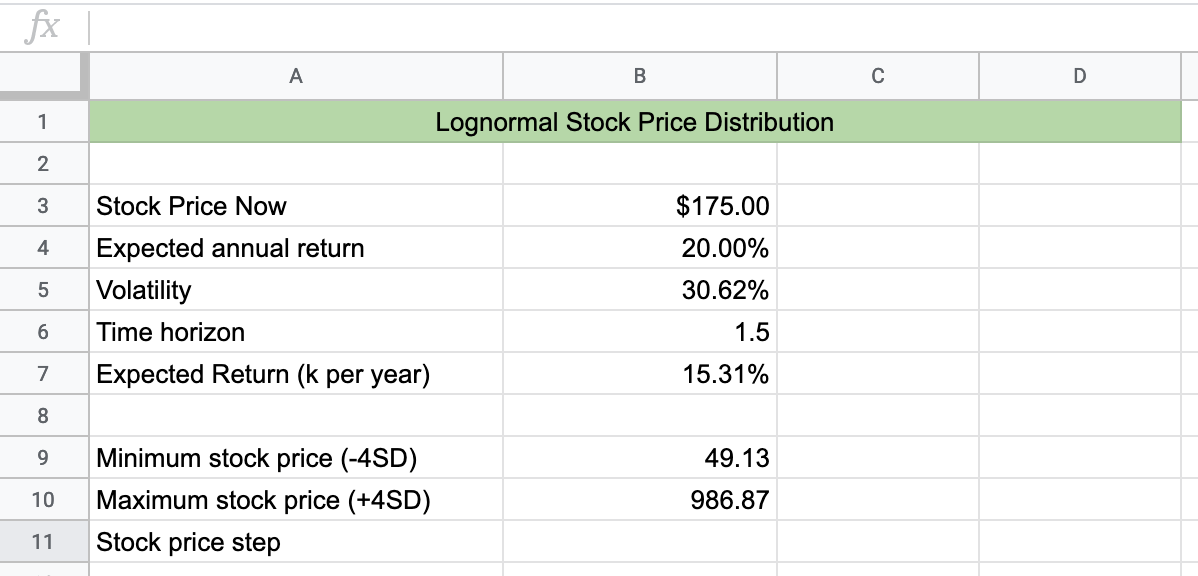The height and width of the screenshot is (576, 1198).
Task: Select row 5 header
Action: tap(44, 290)
